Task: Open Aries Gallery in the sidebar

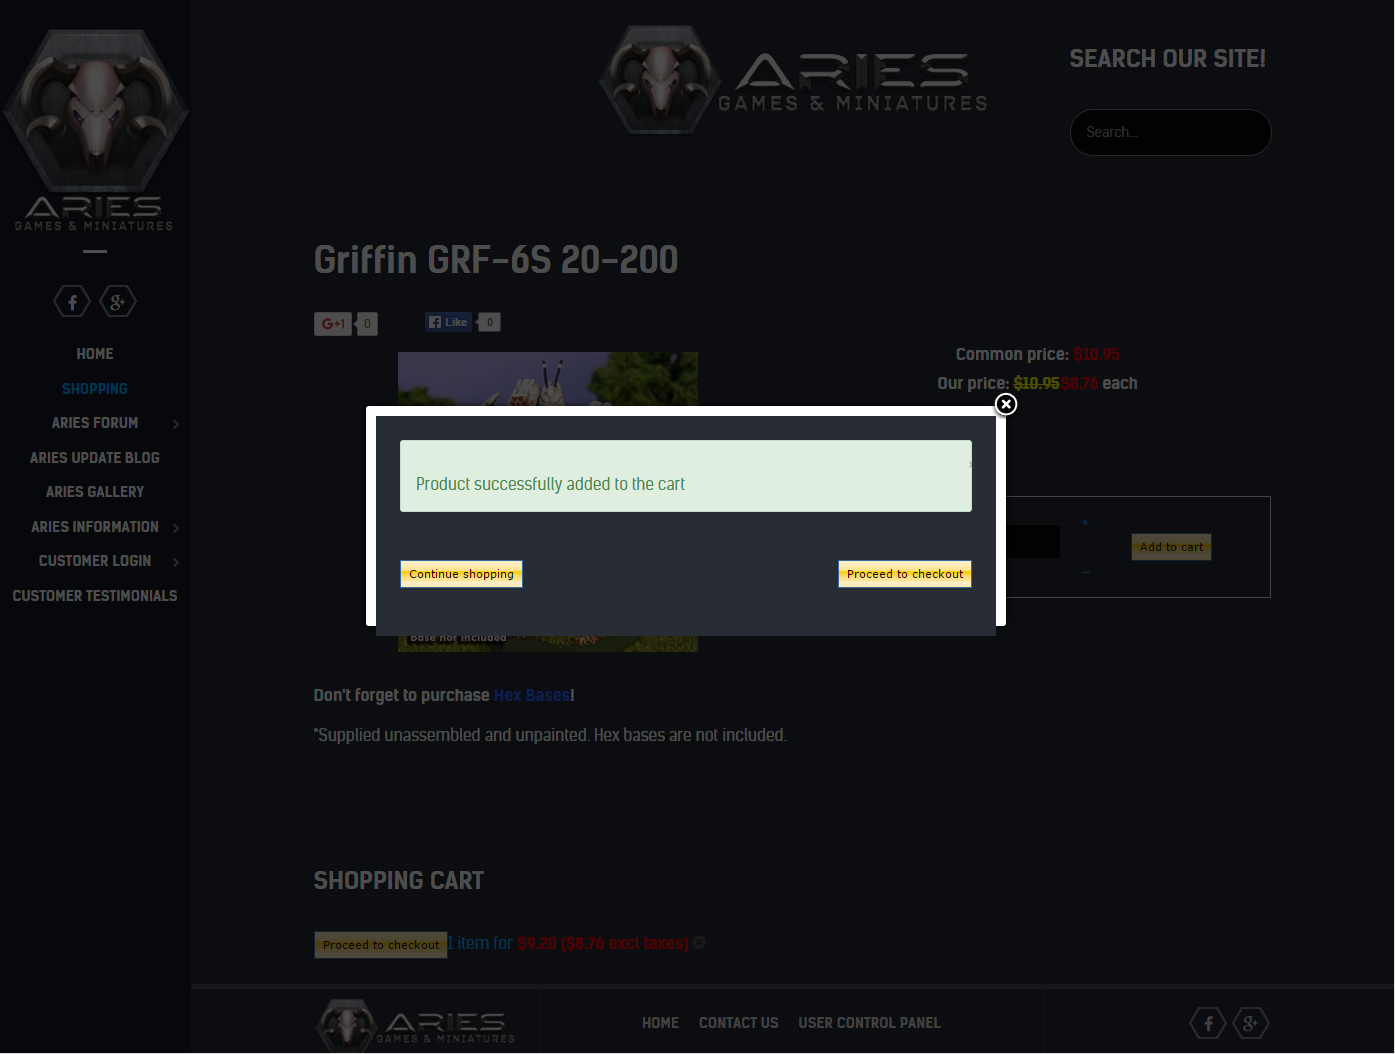Action: [x=95, y=492]
